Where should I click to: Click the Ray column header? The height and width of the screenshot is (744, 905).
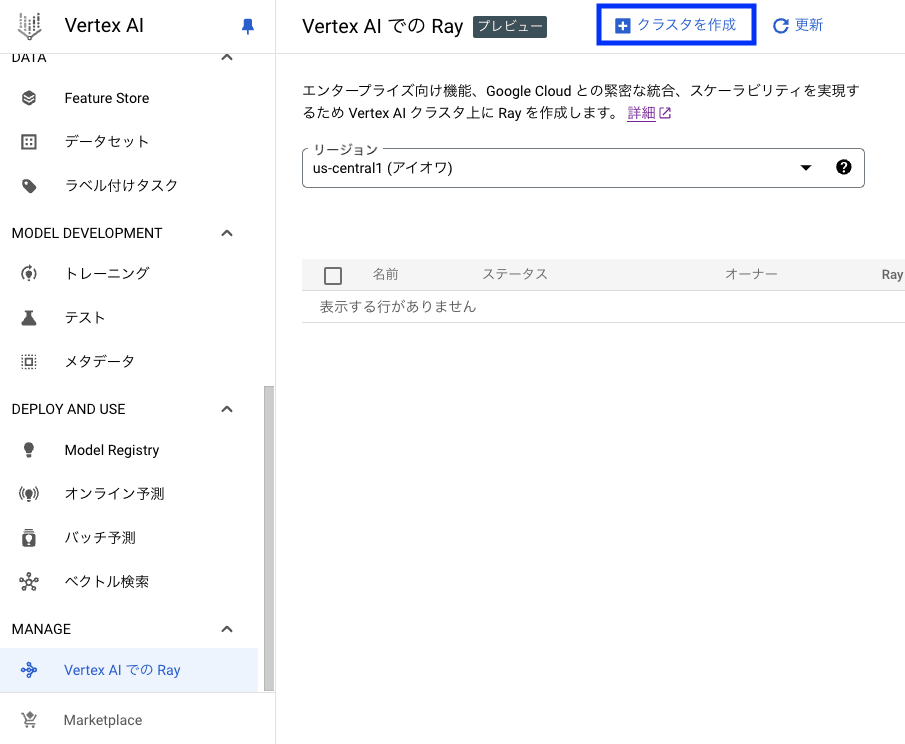tap(892, 275)
